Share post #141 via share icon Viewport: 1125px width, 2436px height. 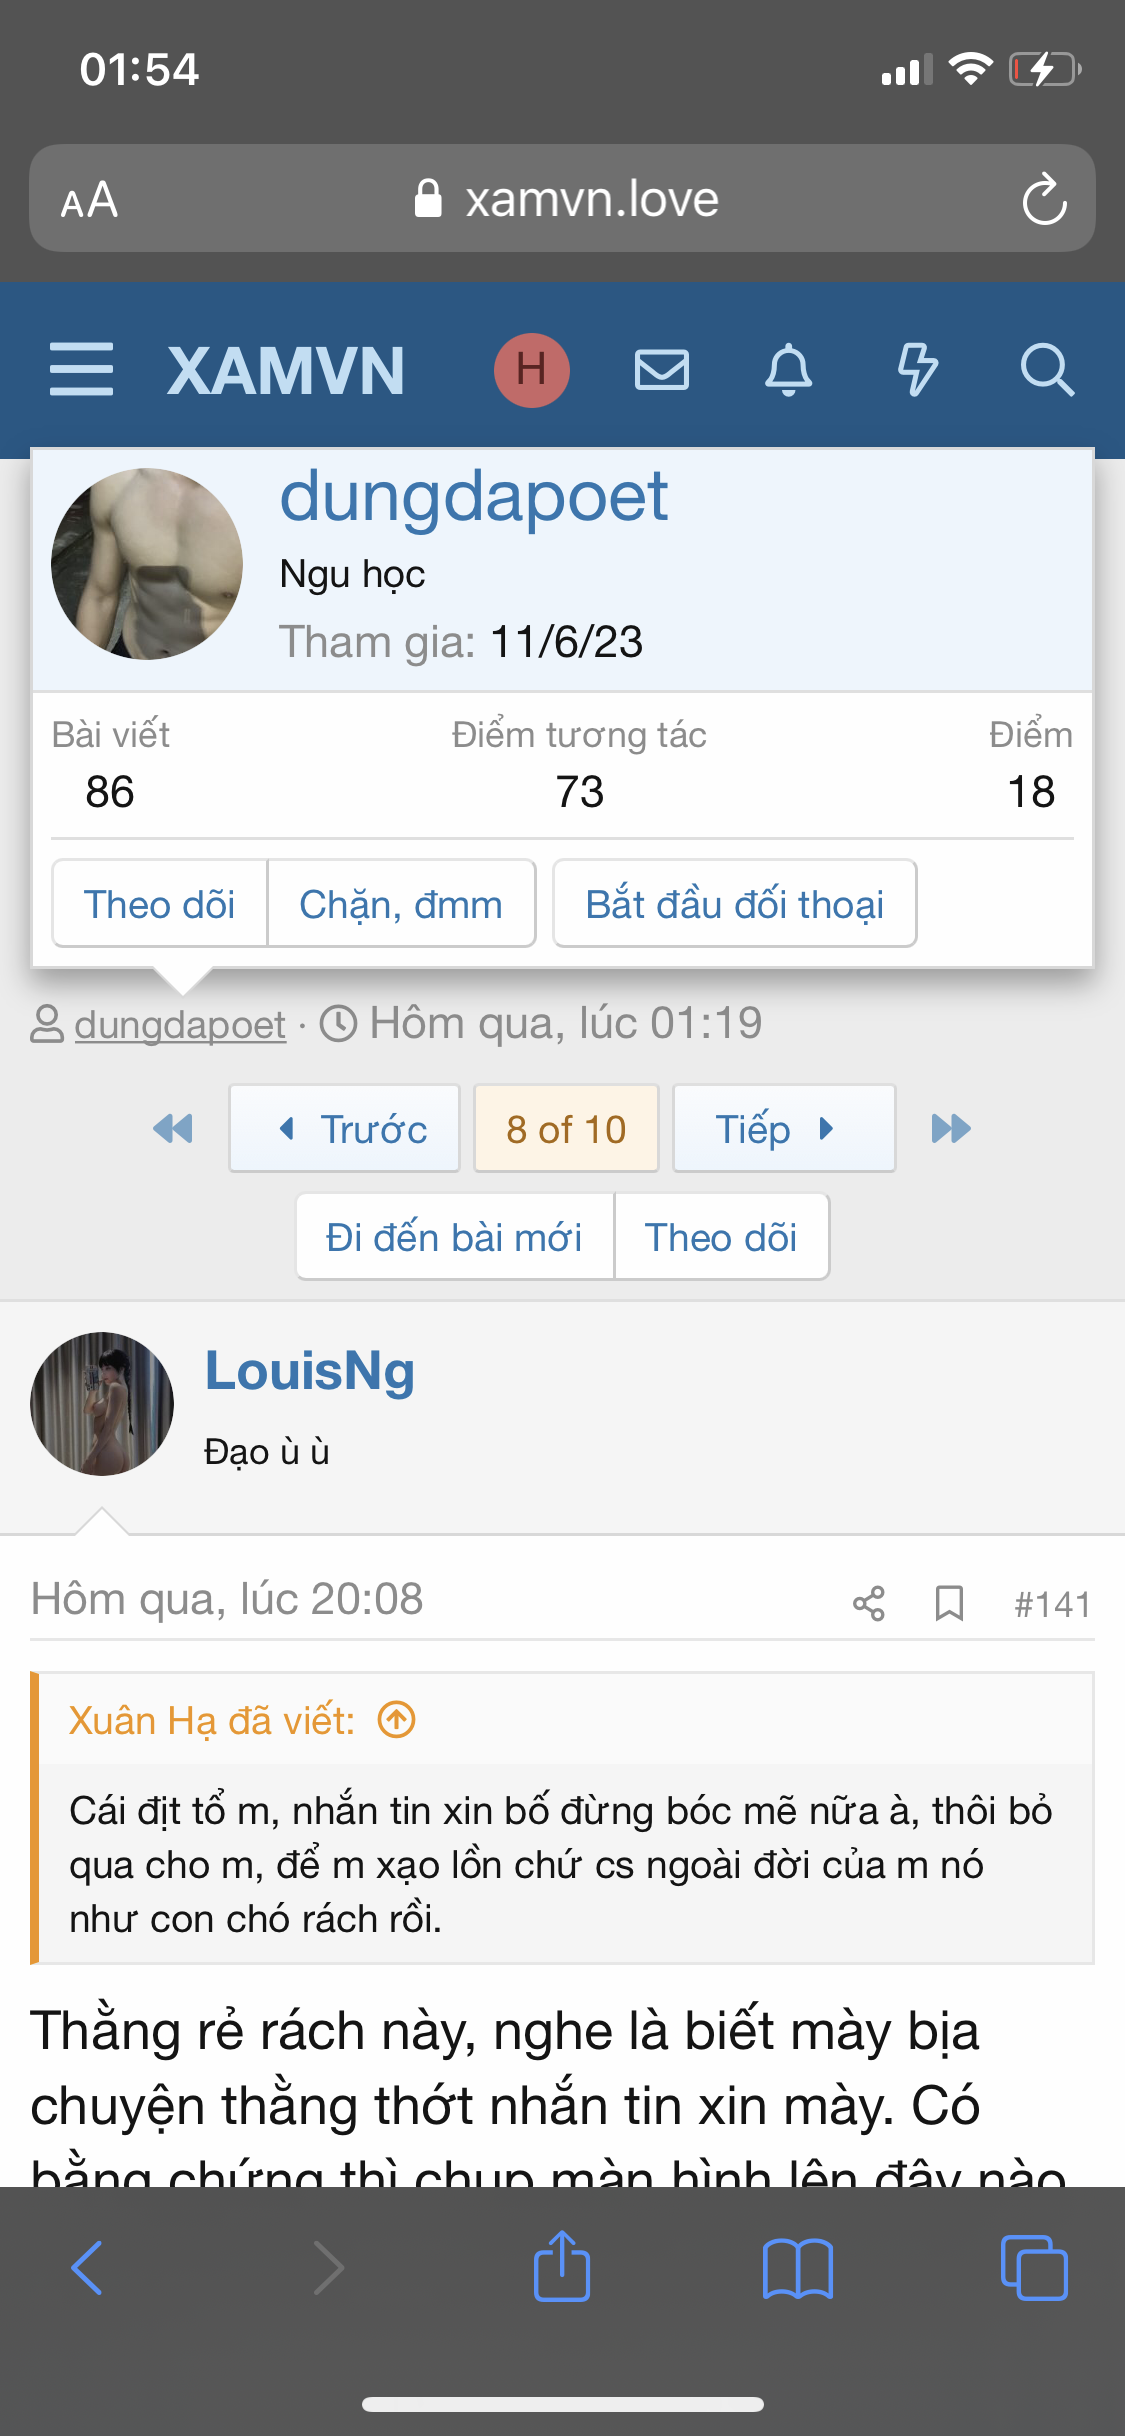(868, 1603)
